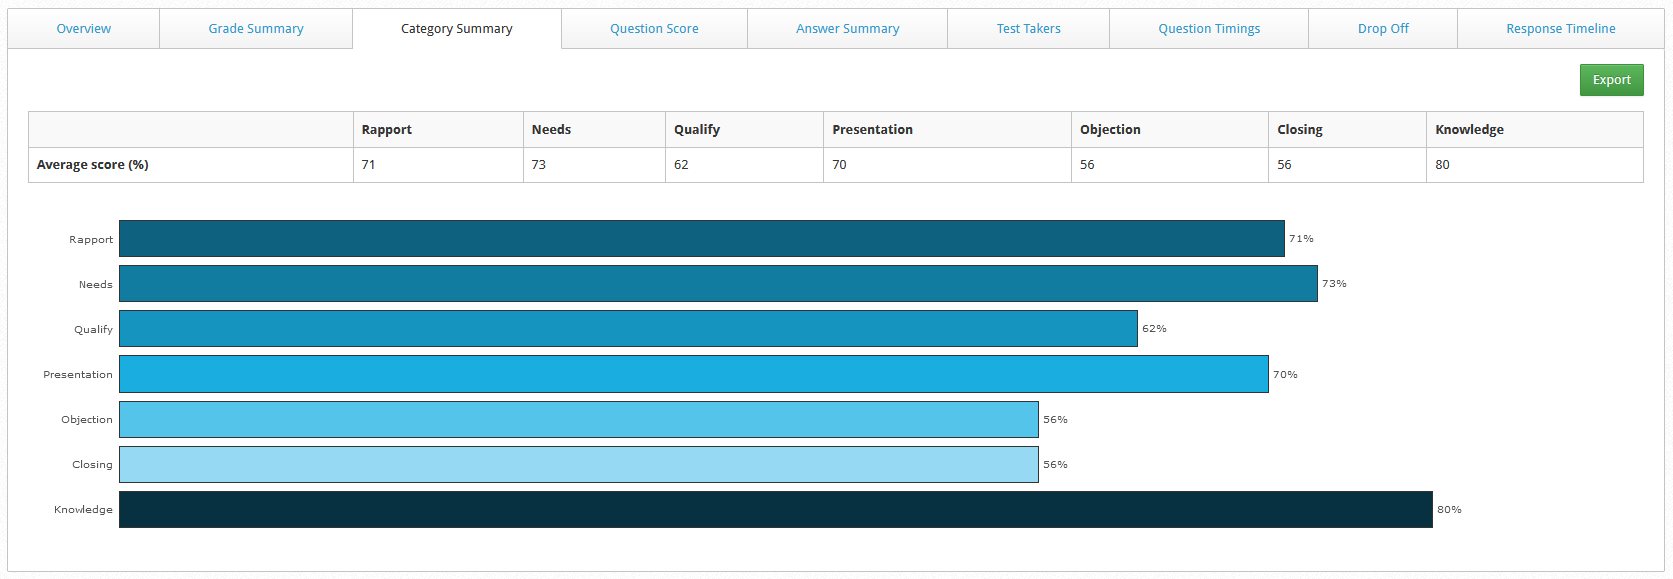Switch to the Grade Summary tab

point(256,29)
